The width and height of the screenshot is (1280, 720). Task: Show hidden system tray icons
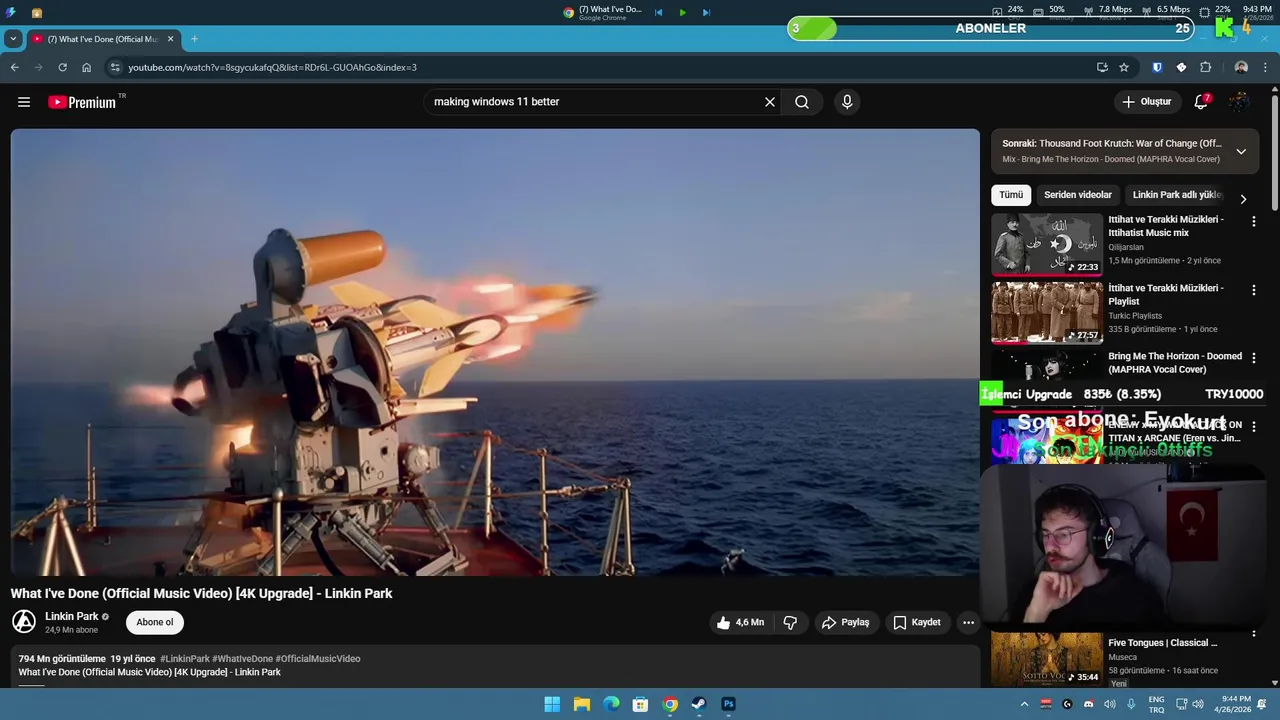pyautogui.click(x=1023, y=704)
